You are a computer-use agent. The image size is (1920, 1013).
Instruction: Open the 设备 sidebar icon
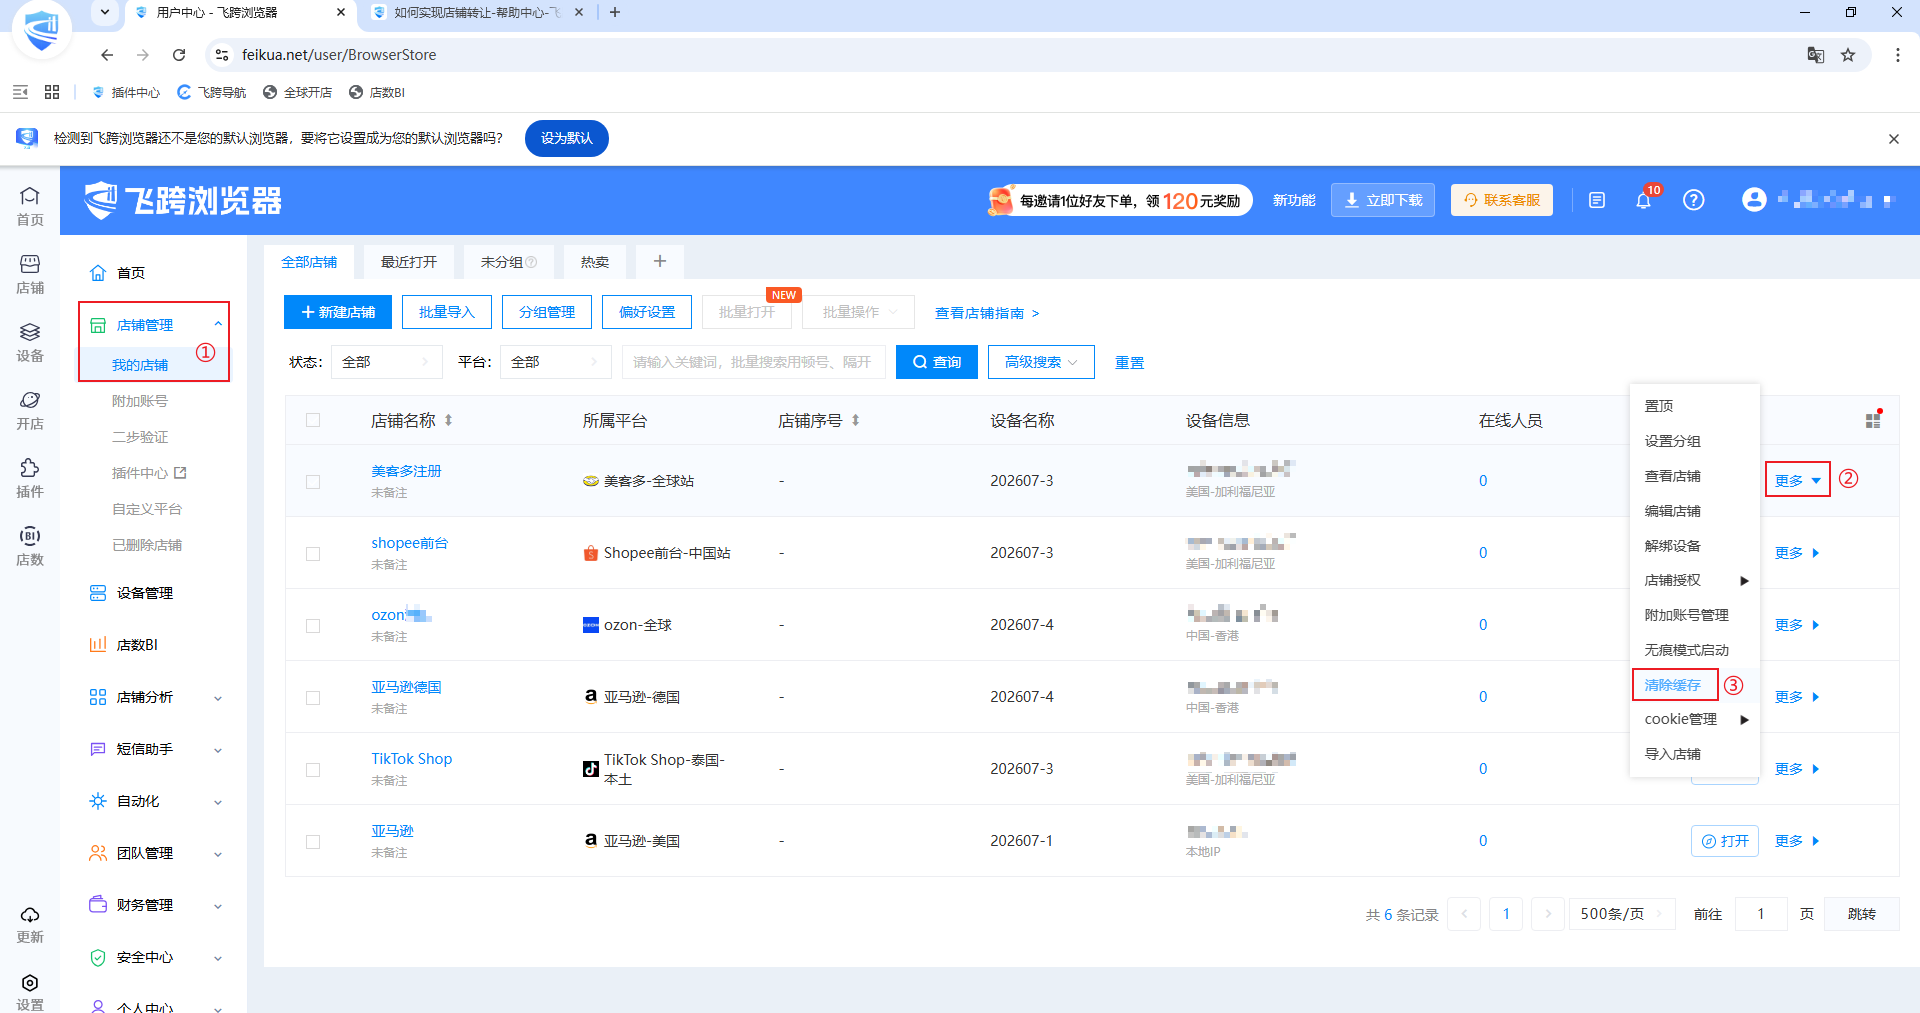click(30, 342)
